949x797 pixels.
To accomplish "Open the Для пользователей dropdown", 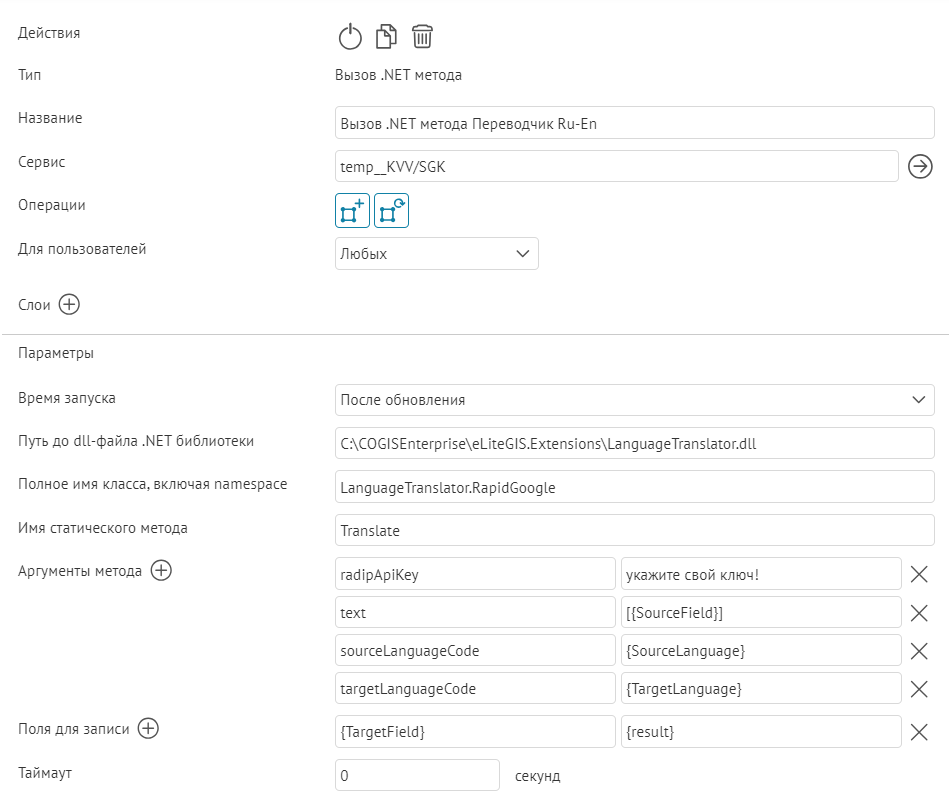I will (x=436, y=254).
